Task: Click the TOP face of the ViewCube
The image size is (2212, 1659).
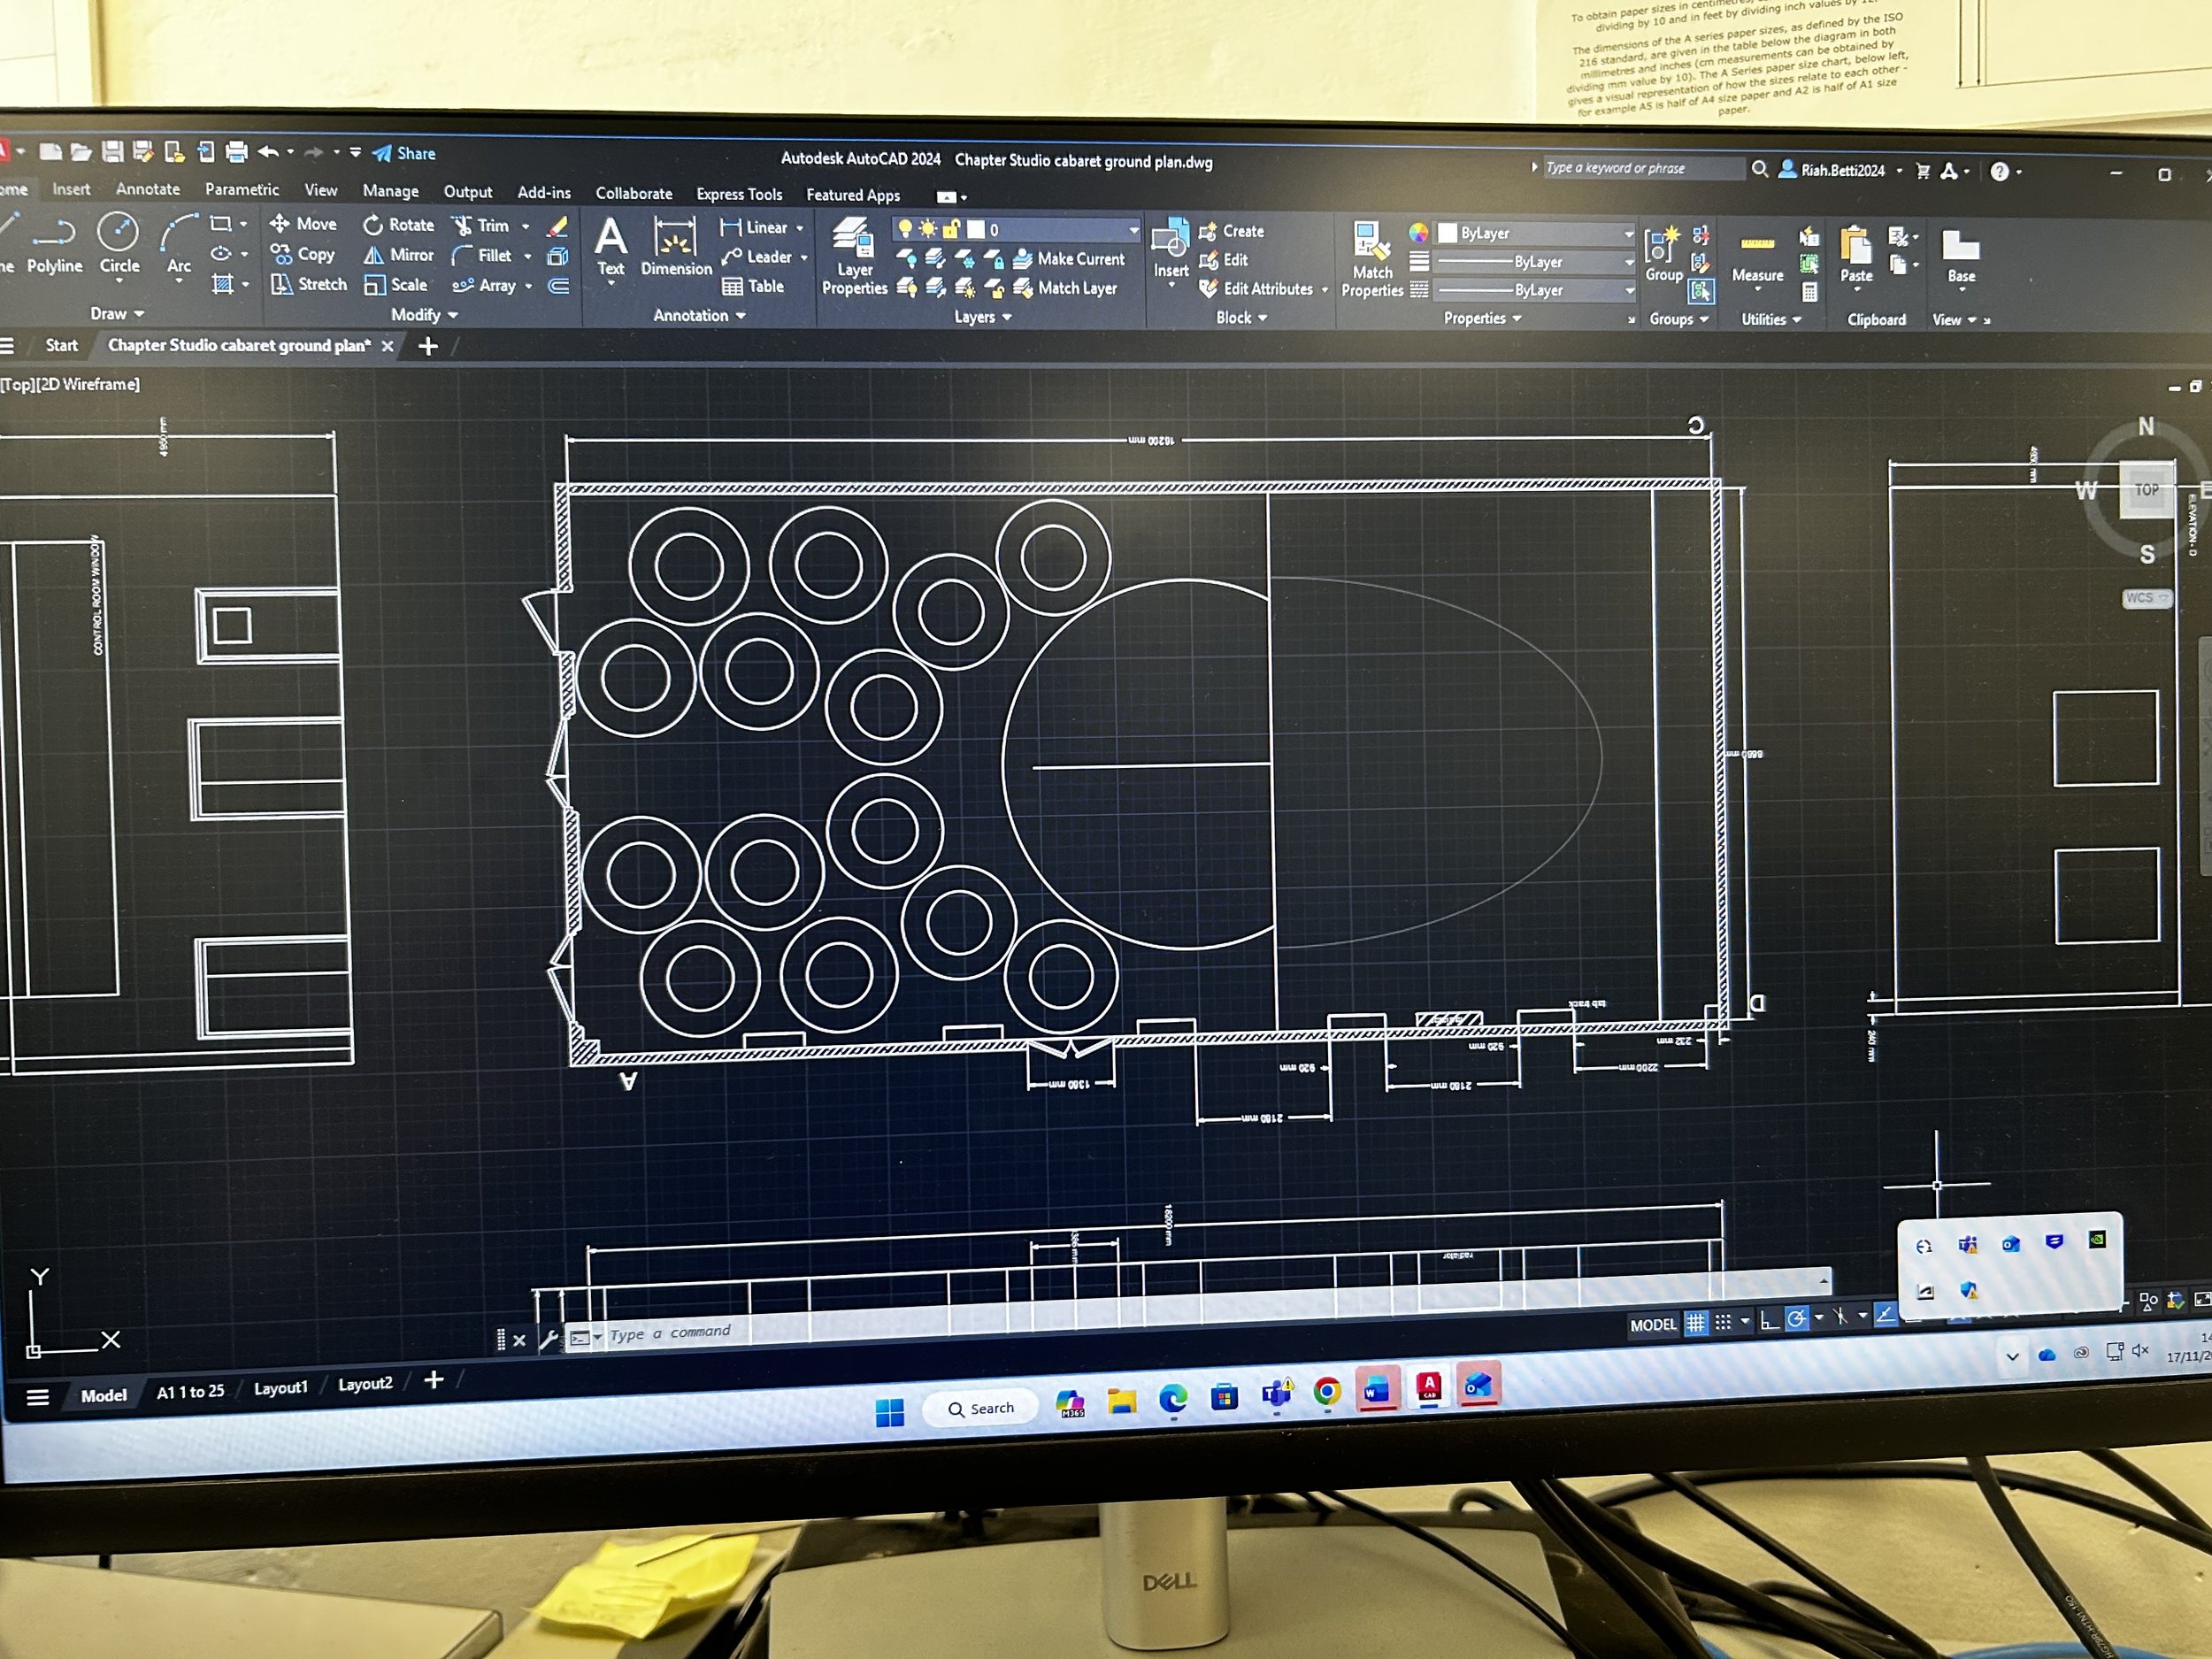Action: click(2146, 490)
